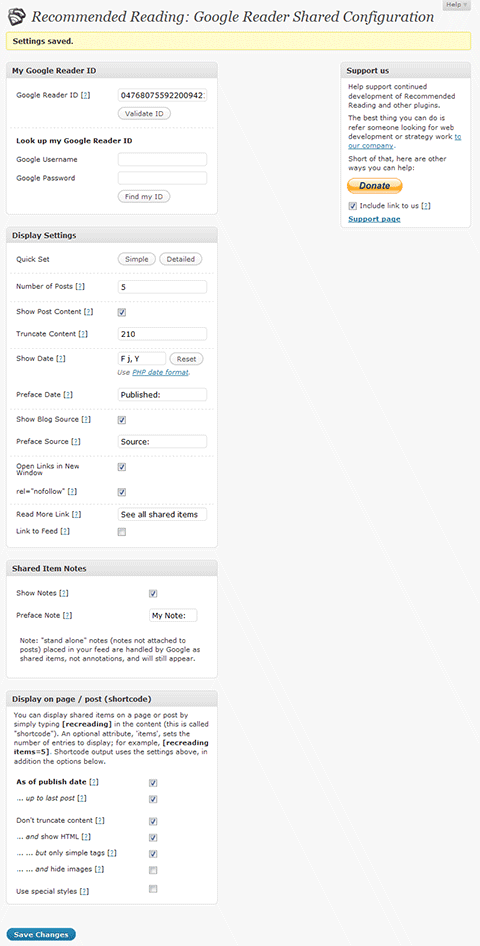Enable the hide images checkbox
The height and width of the screenshot is (946, 480).
(153, 870)
